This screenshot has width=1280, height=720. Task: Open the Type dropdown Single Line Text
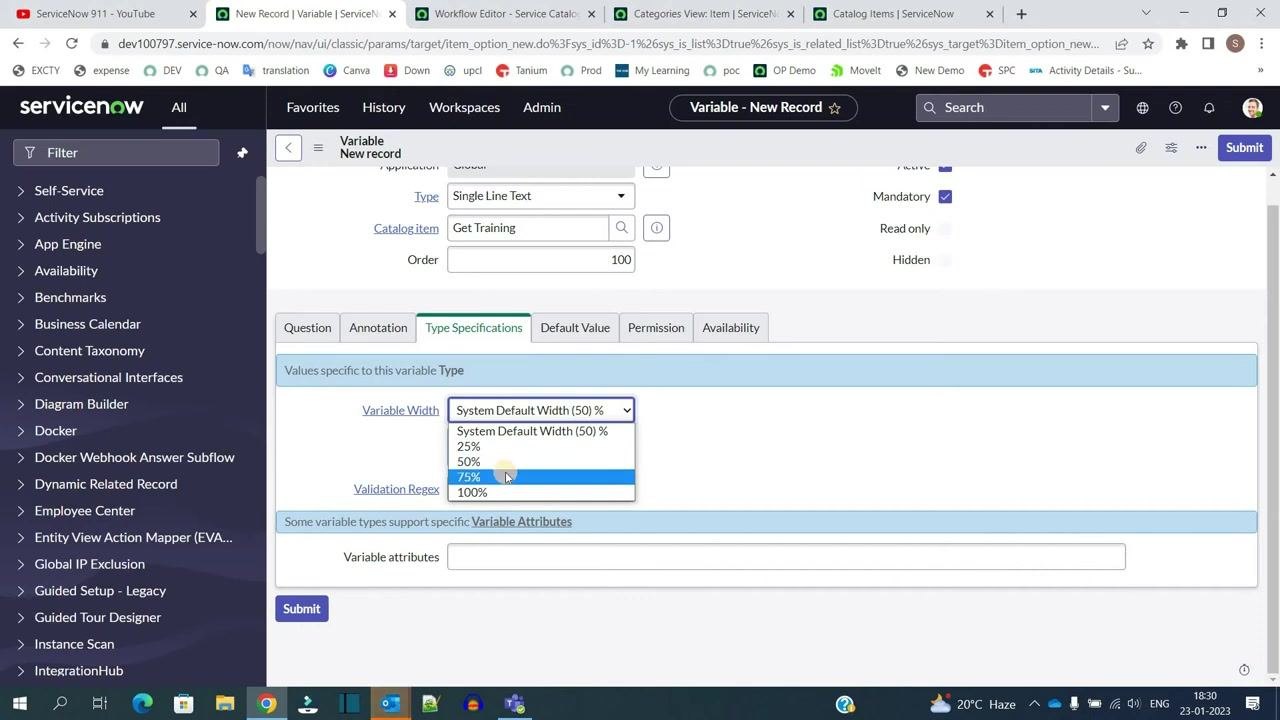541,196
